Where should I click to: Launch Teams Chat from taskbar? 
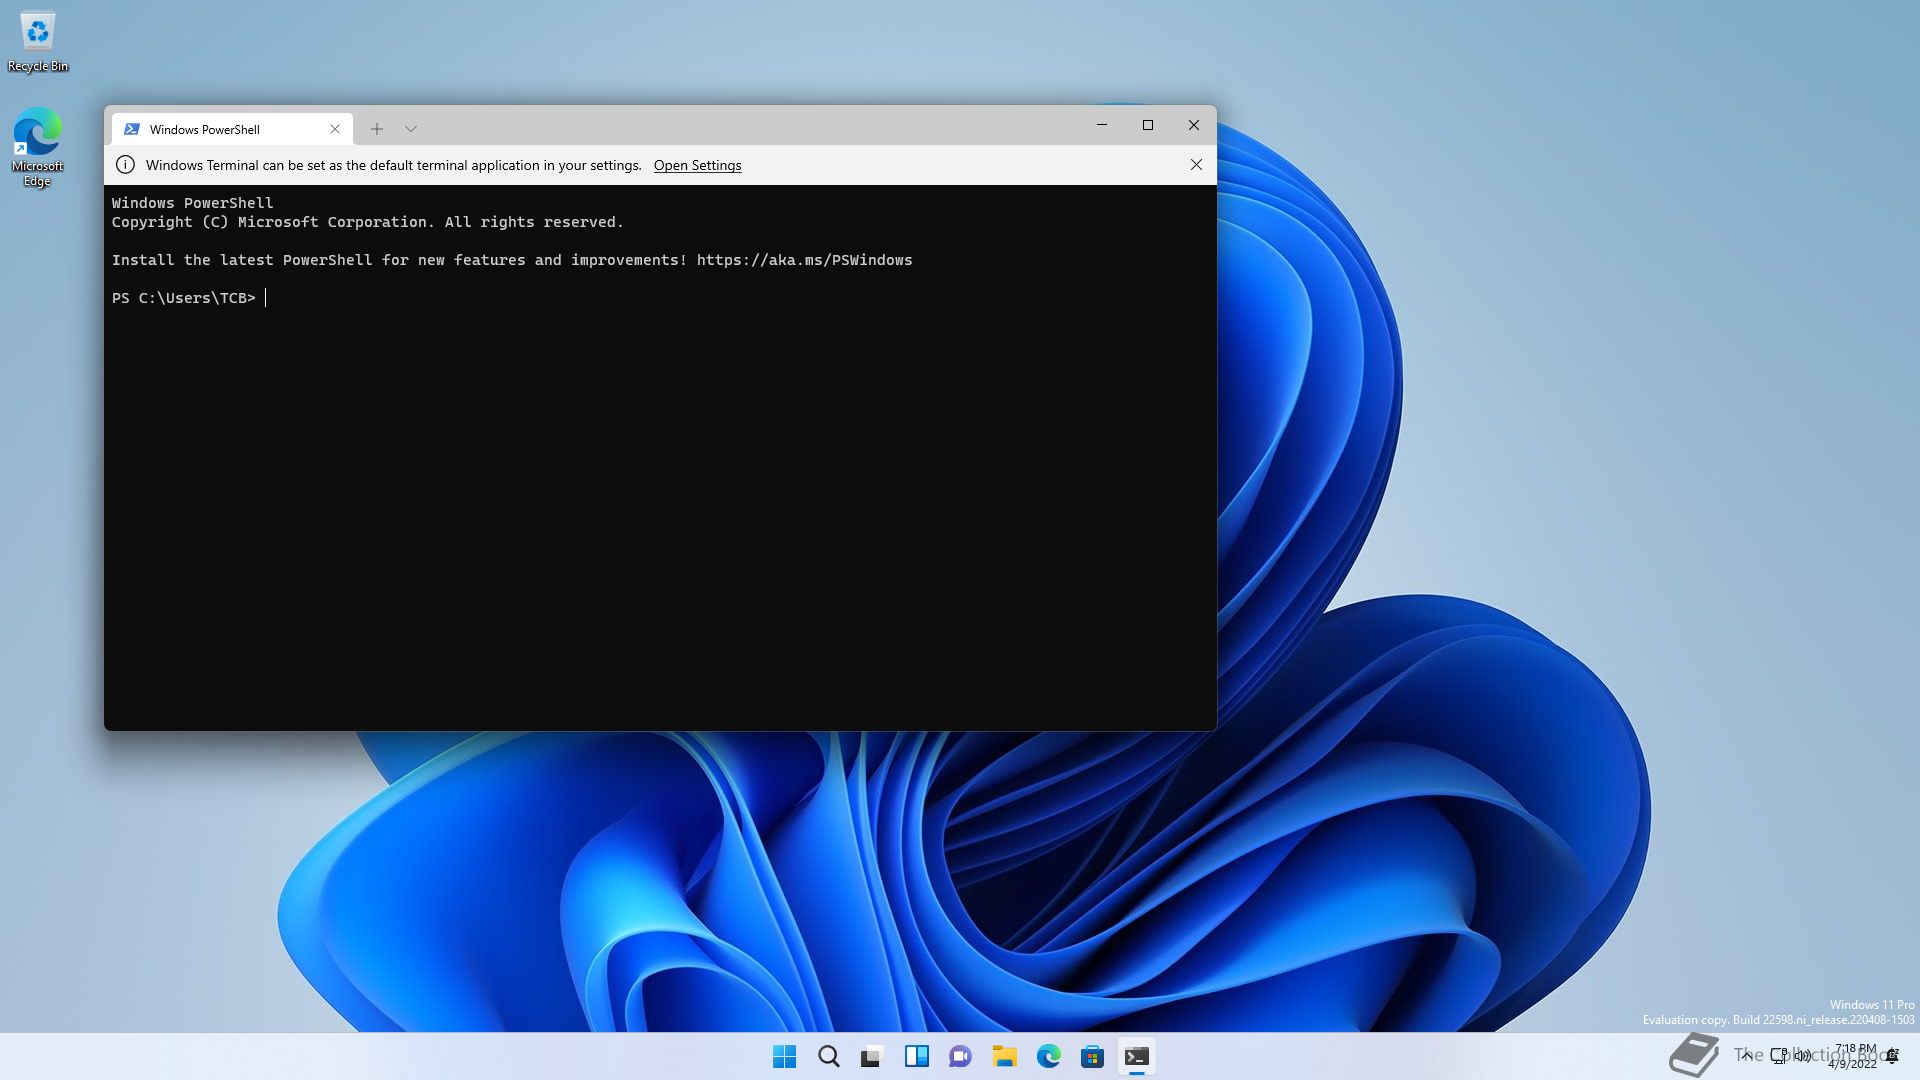[961, 1056]
